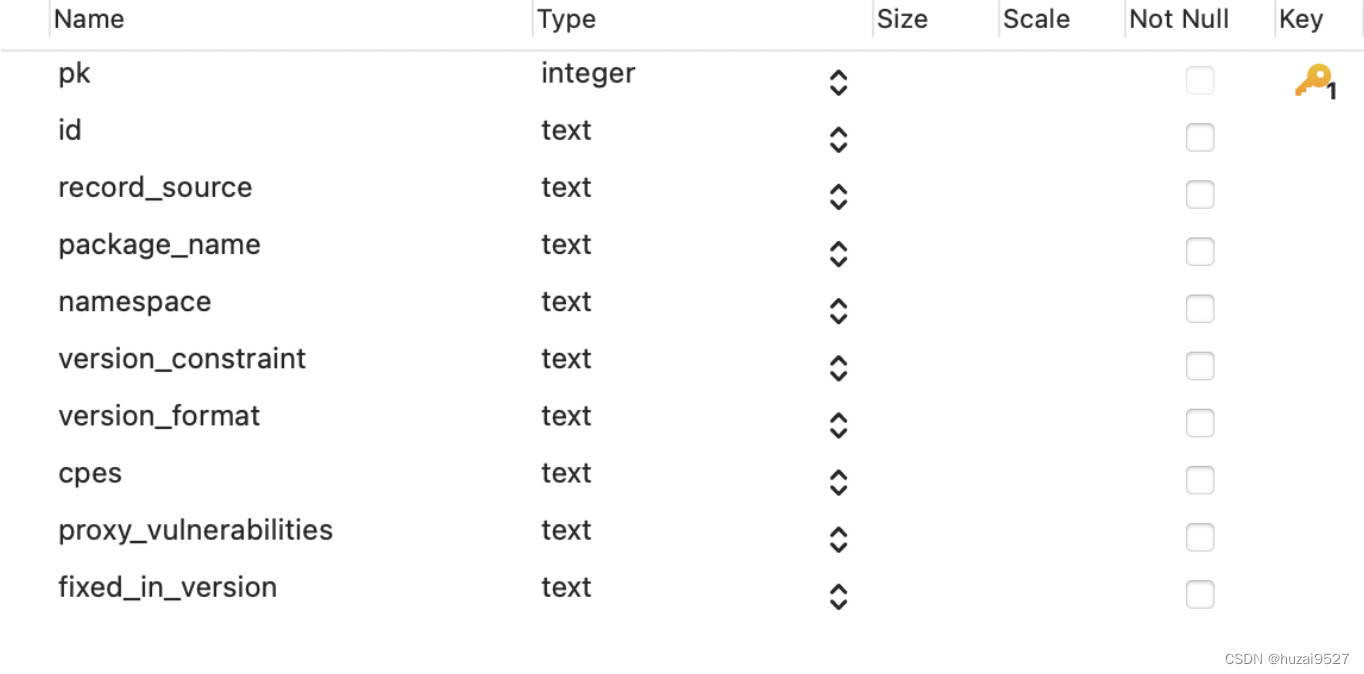Open type dropdown for version_format
Screen dimensions: 1364x674
(839, 425)
